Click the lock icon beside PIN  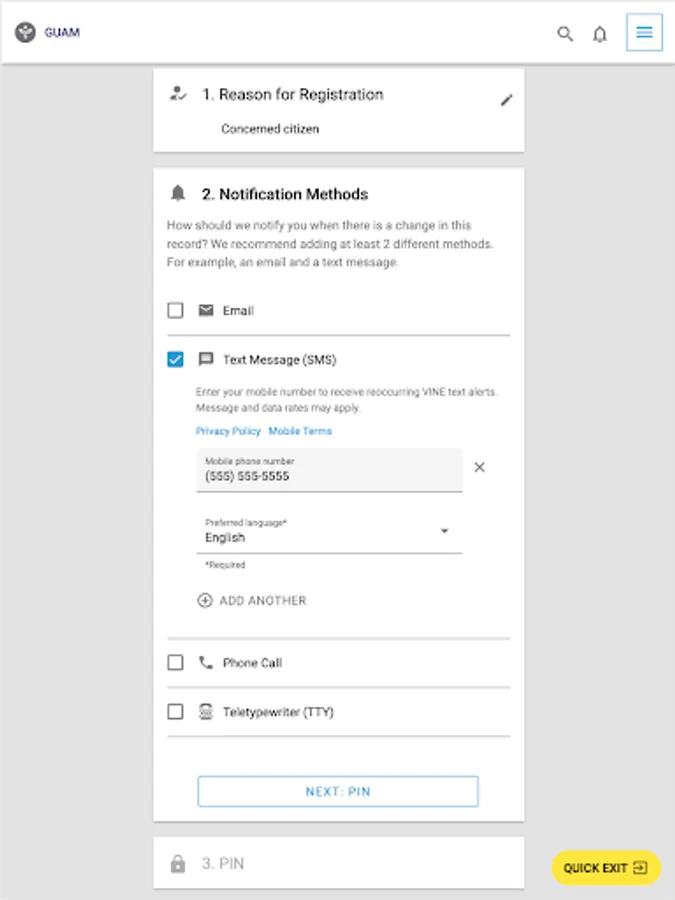point(178,864)
